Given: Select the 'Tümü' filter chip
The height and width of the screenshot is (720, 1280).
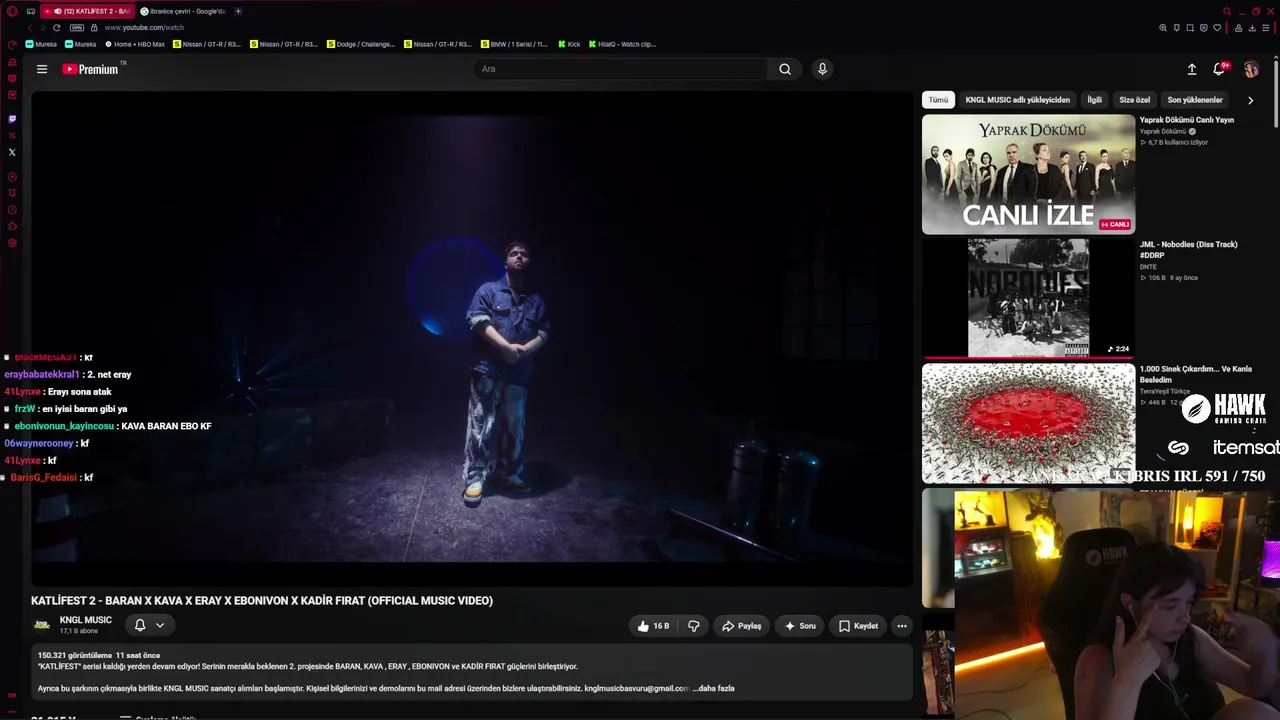Looking at the screenshot, I should click(x=938, y=100).
